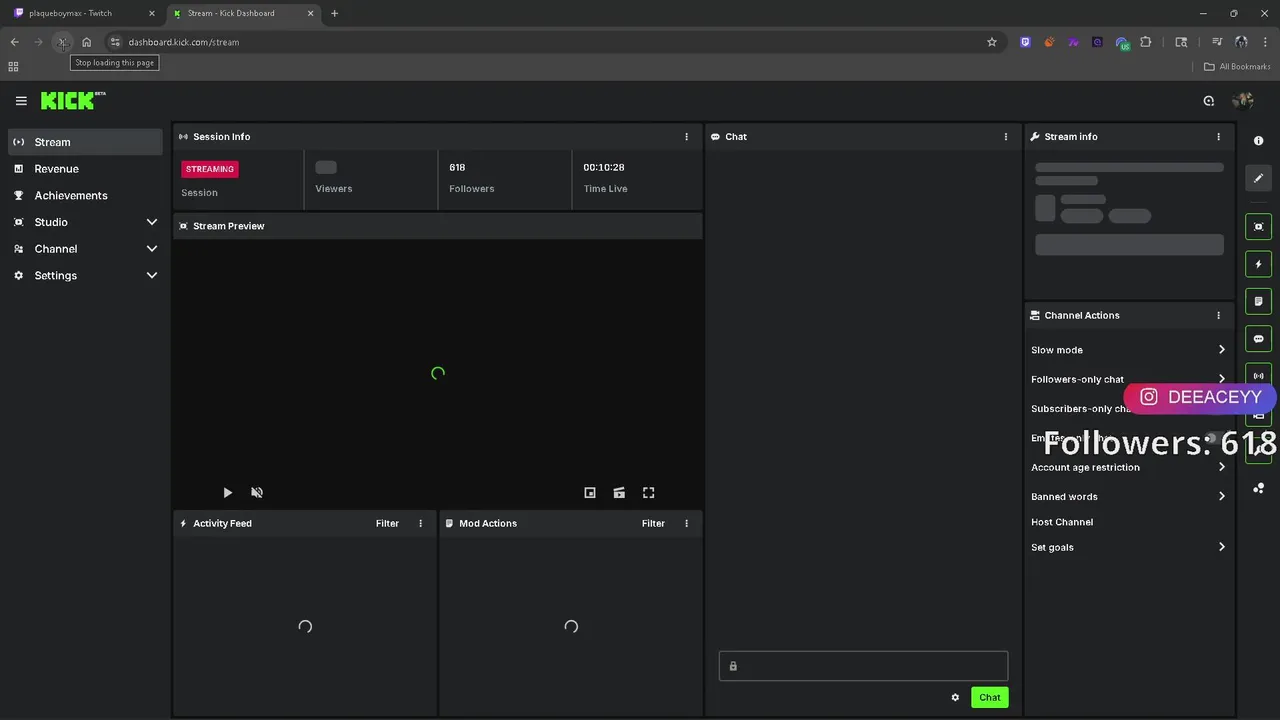
Task: Click the clip icon in the stream preview controls
Action: pos(619,493)
